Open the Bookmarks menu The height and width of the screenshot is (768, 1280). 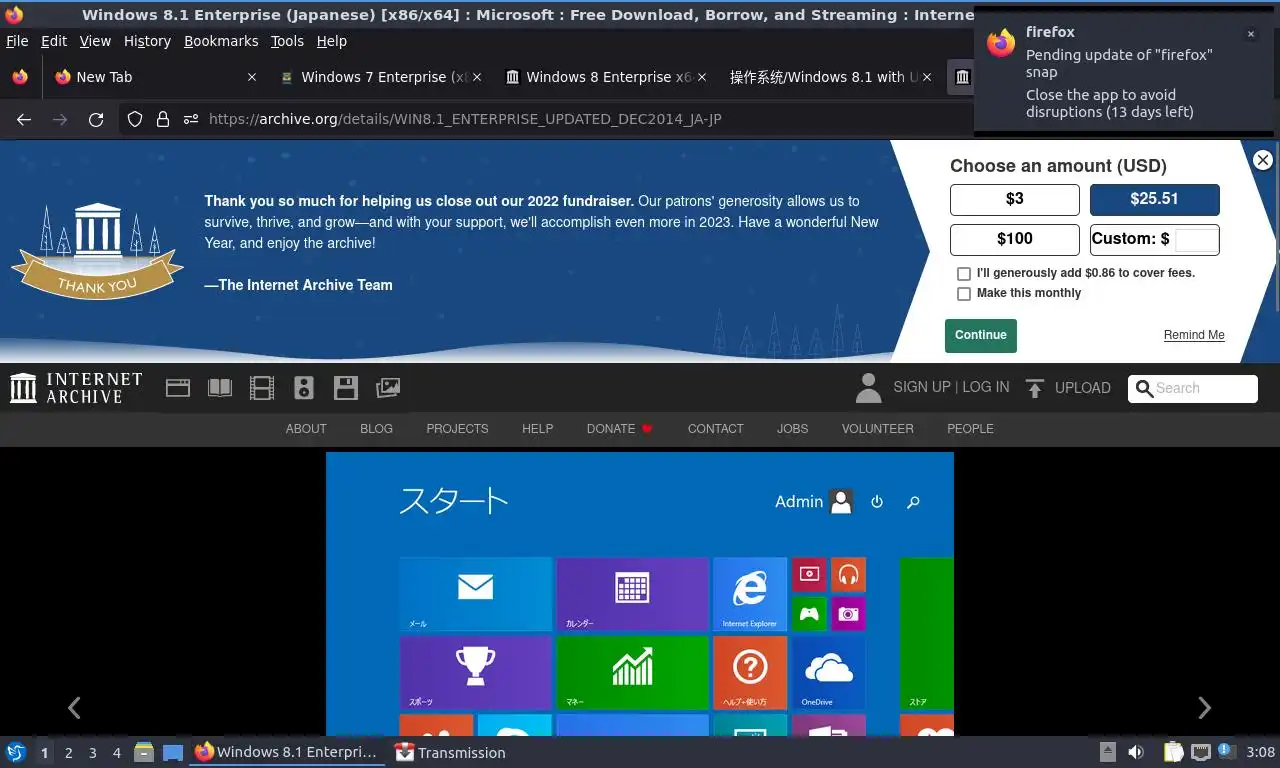coord(221,41)
